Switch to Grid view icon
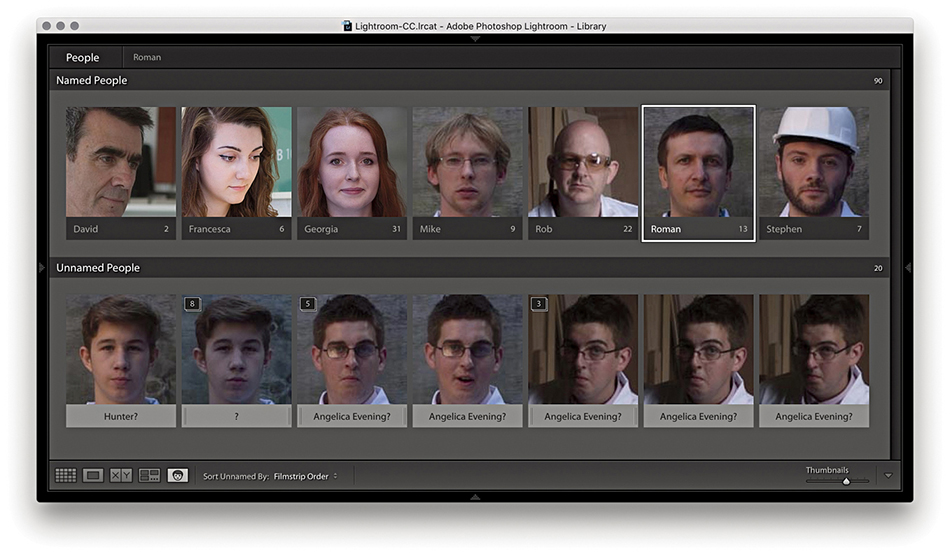This screenshot has height=554, width=950. pos(65,476)
